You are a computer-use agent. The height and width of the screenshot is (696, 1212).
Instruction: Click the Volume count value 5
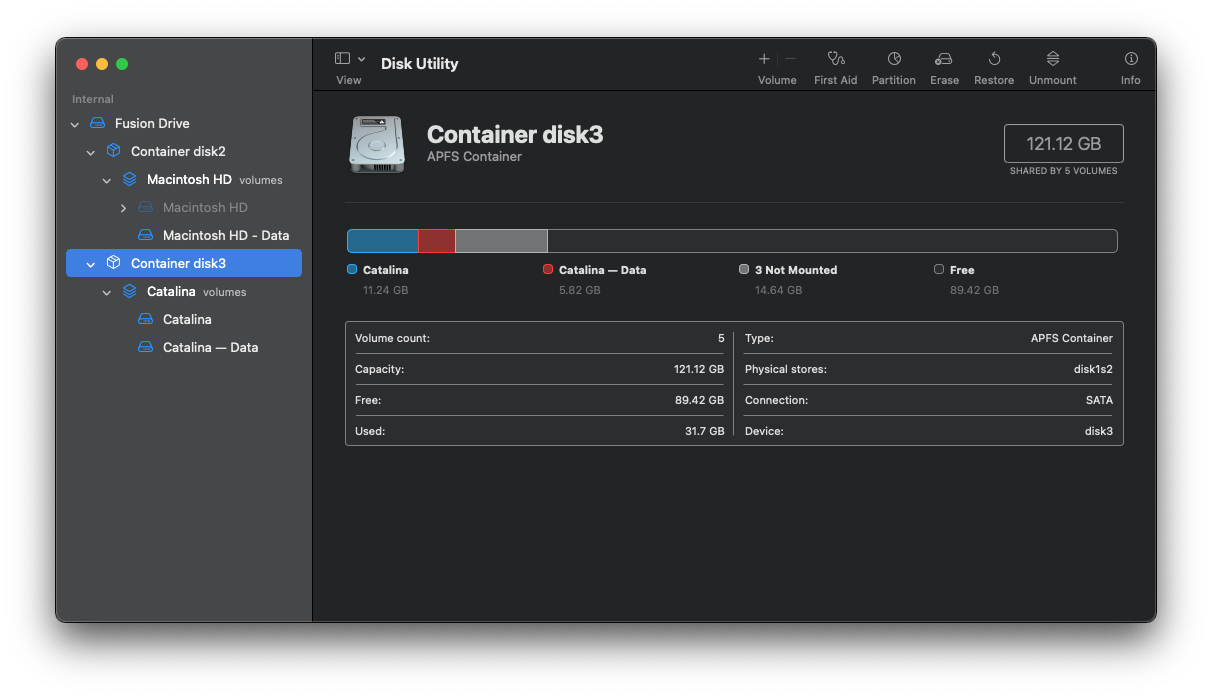[721, 338]
